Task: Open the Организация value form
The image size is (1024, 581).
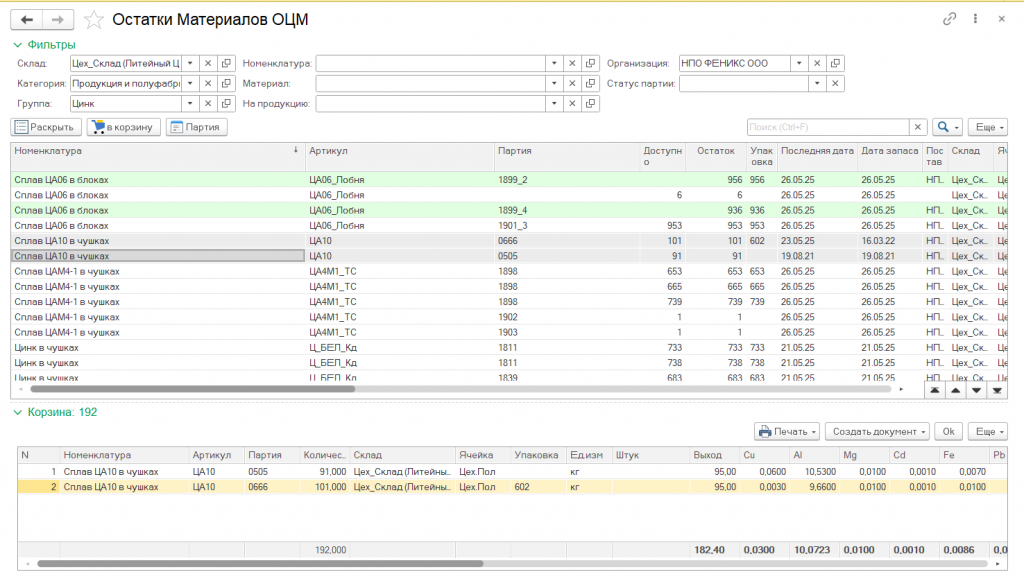Action: point(835,63)
